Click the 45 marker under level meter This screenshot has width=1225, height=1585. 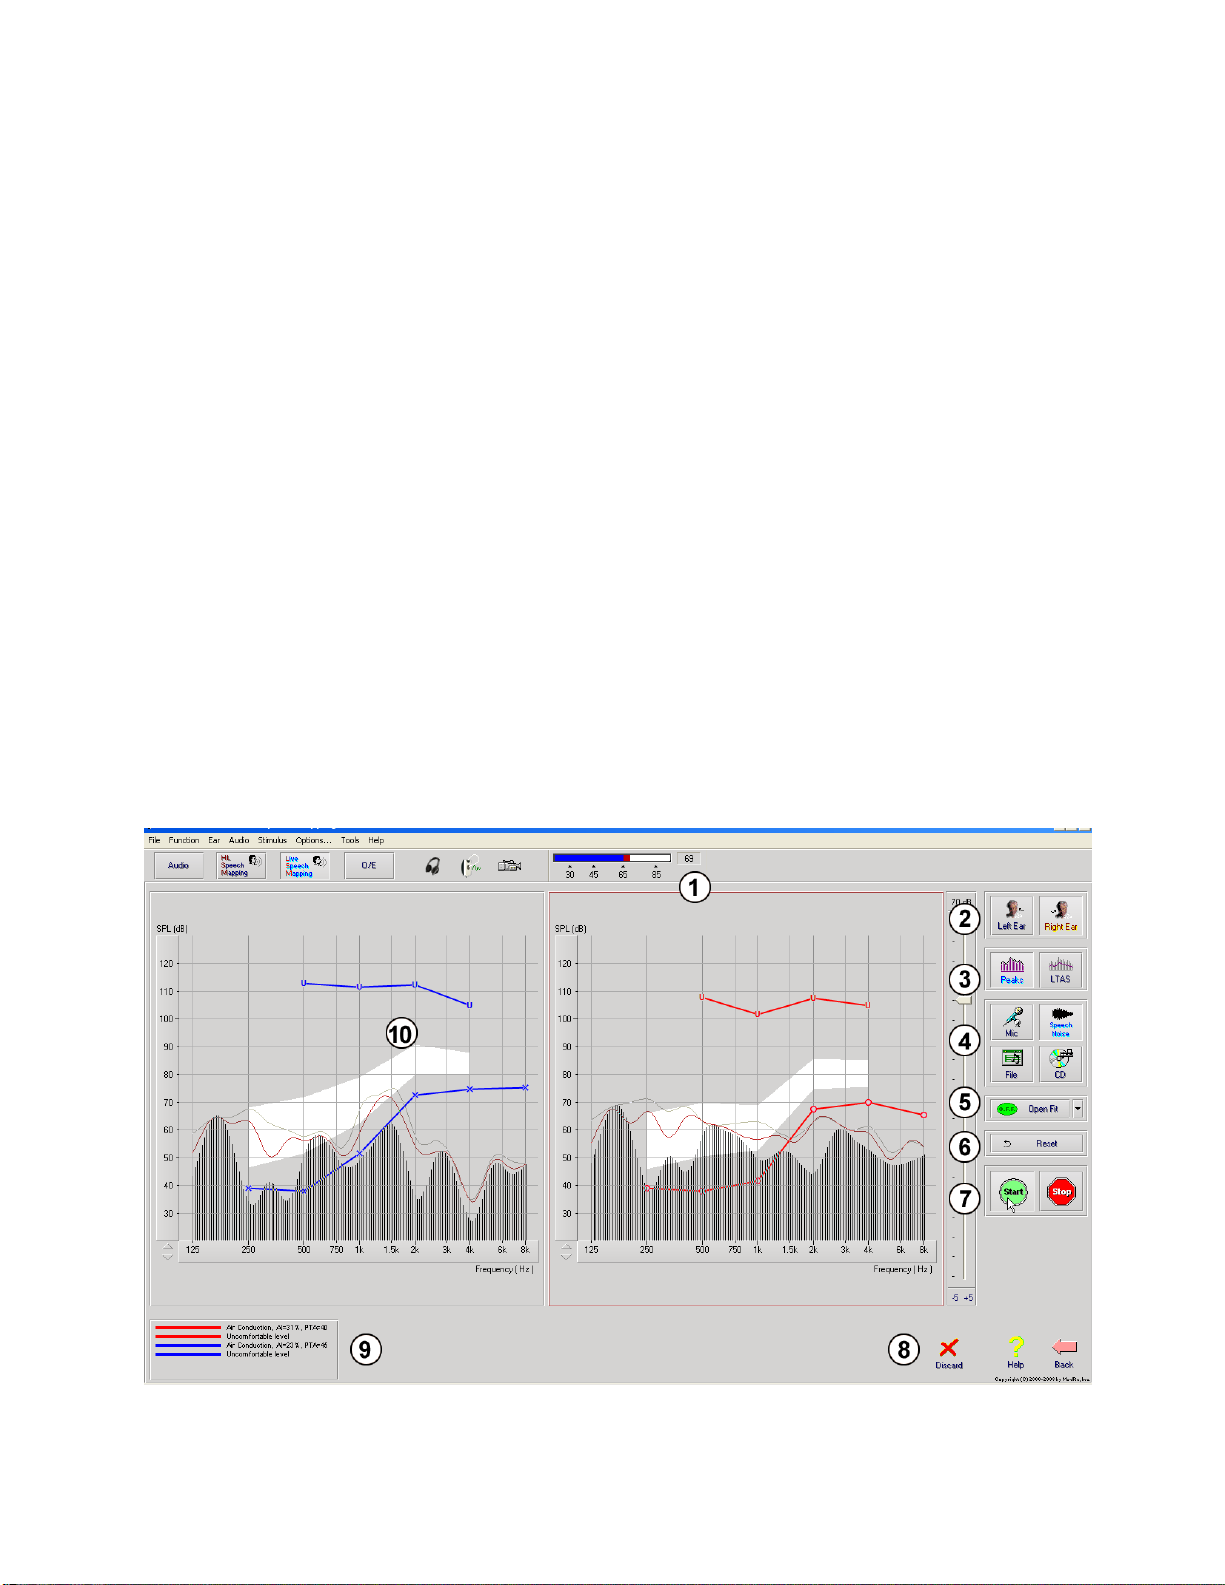pyautogui.click(x=594, y=873)
